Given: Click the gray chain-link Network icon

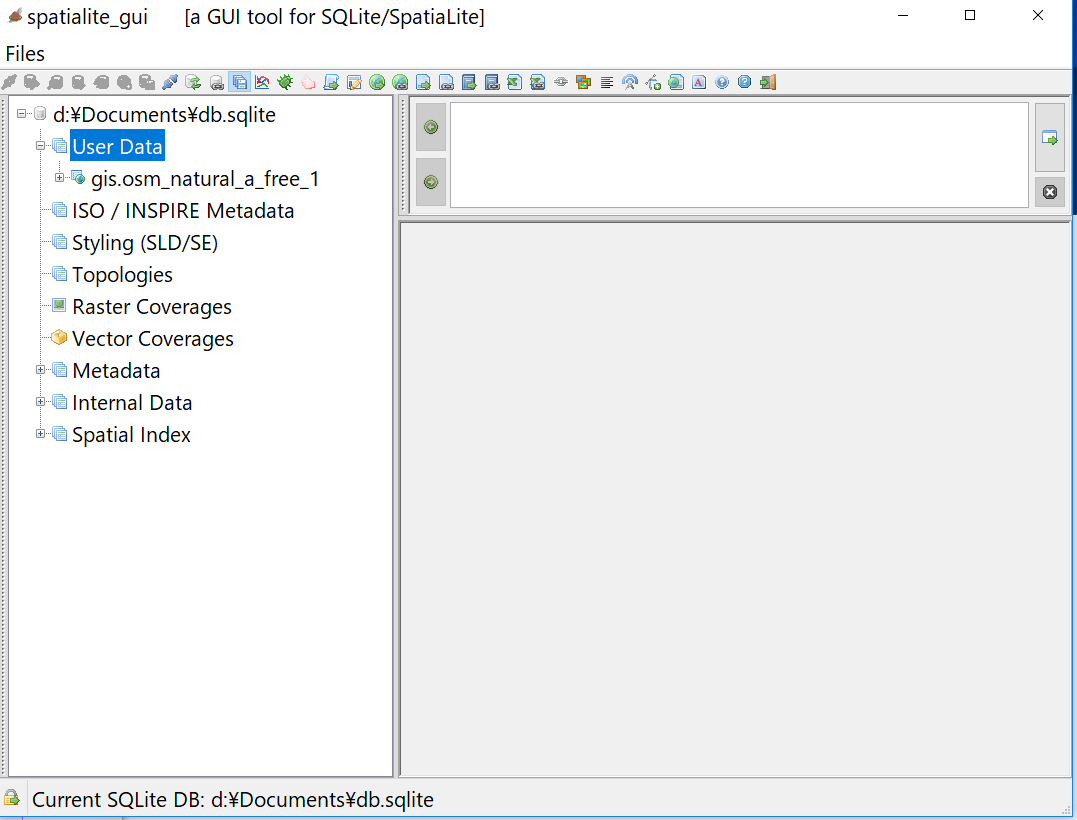Looking at the screenshot, I should pyautogui.click(x=561, y=82).
